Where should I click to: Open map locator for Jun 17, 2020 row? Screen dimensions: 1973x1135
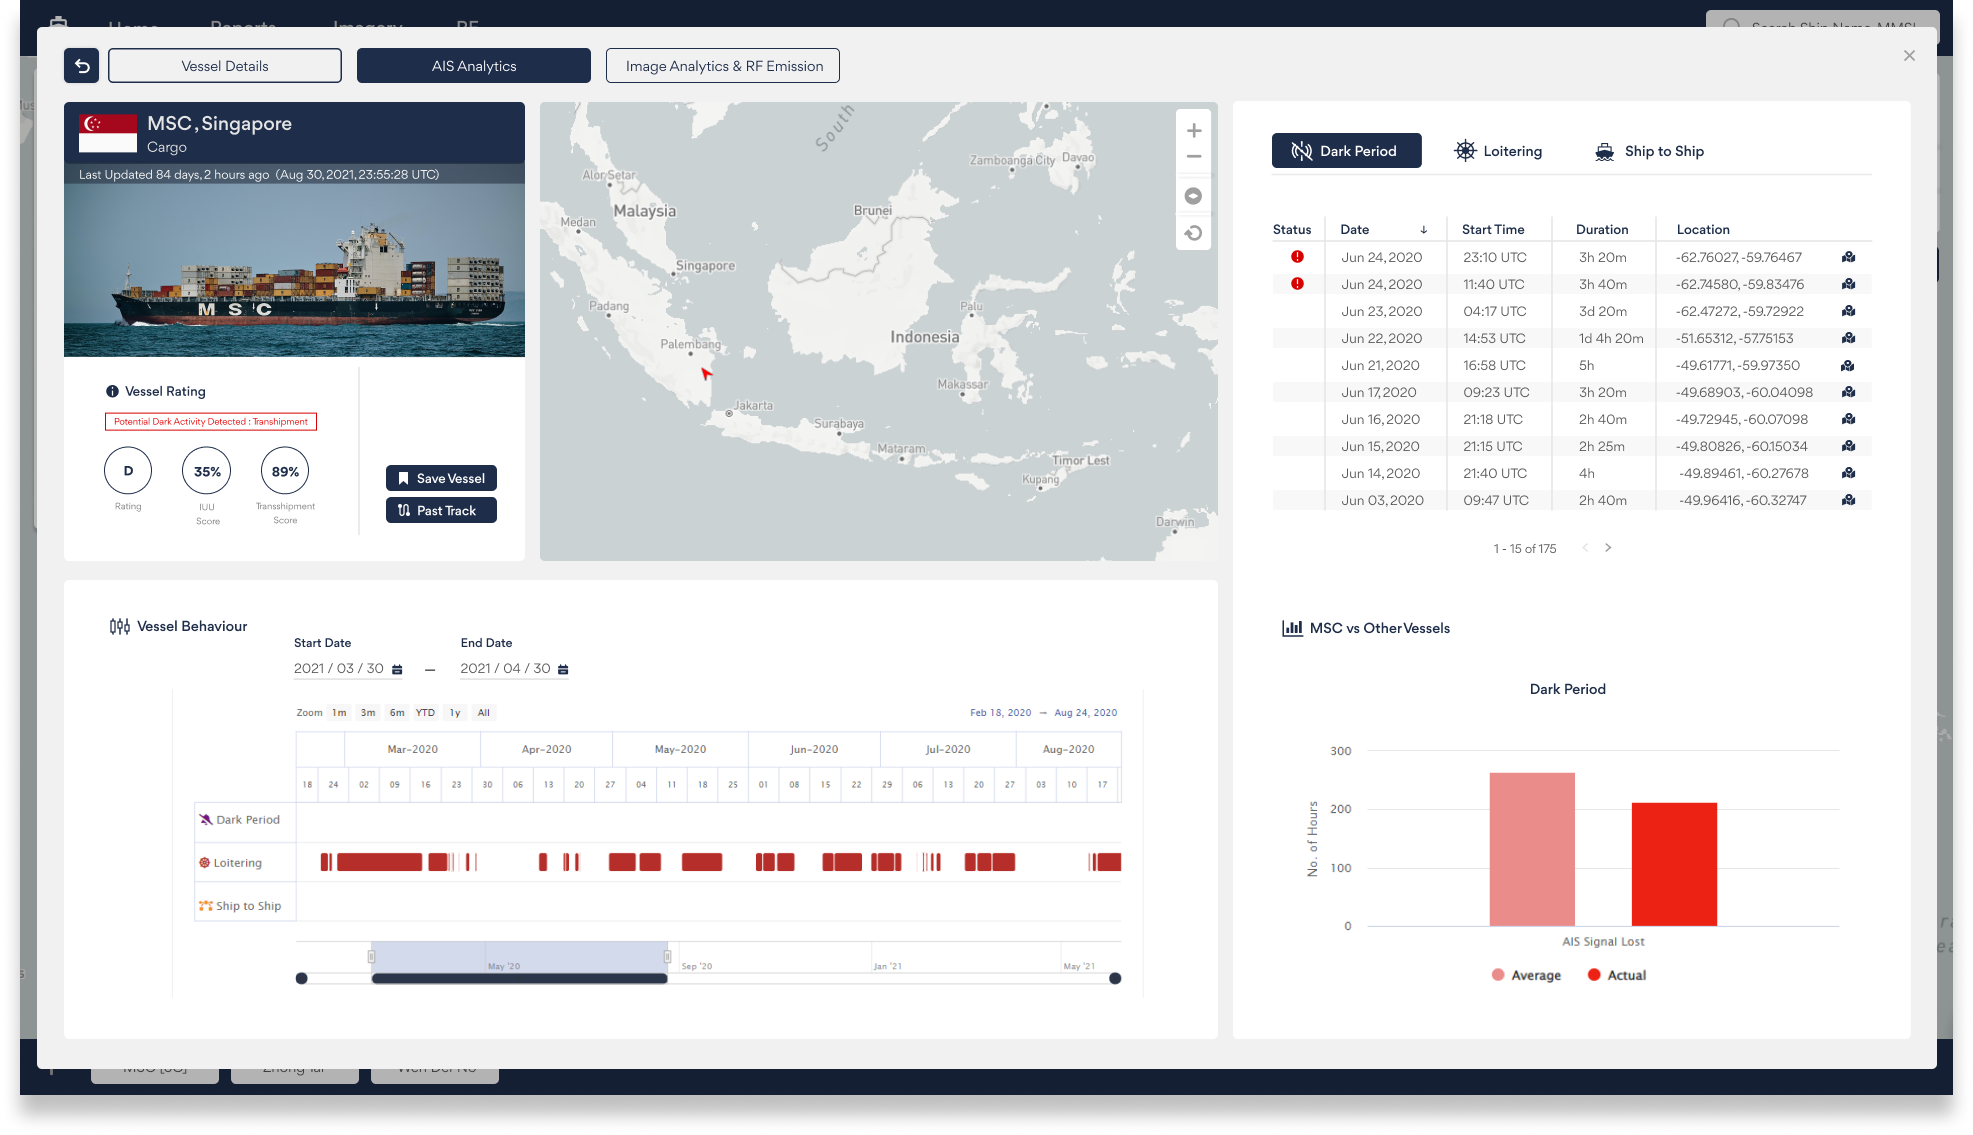(x=1848, y=392)
